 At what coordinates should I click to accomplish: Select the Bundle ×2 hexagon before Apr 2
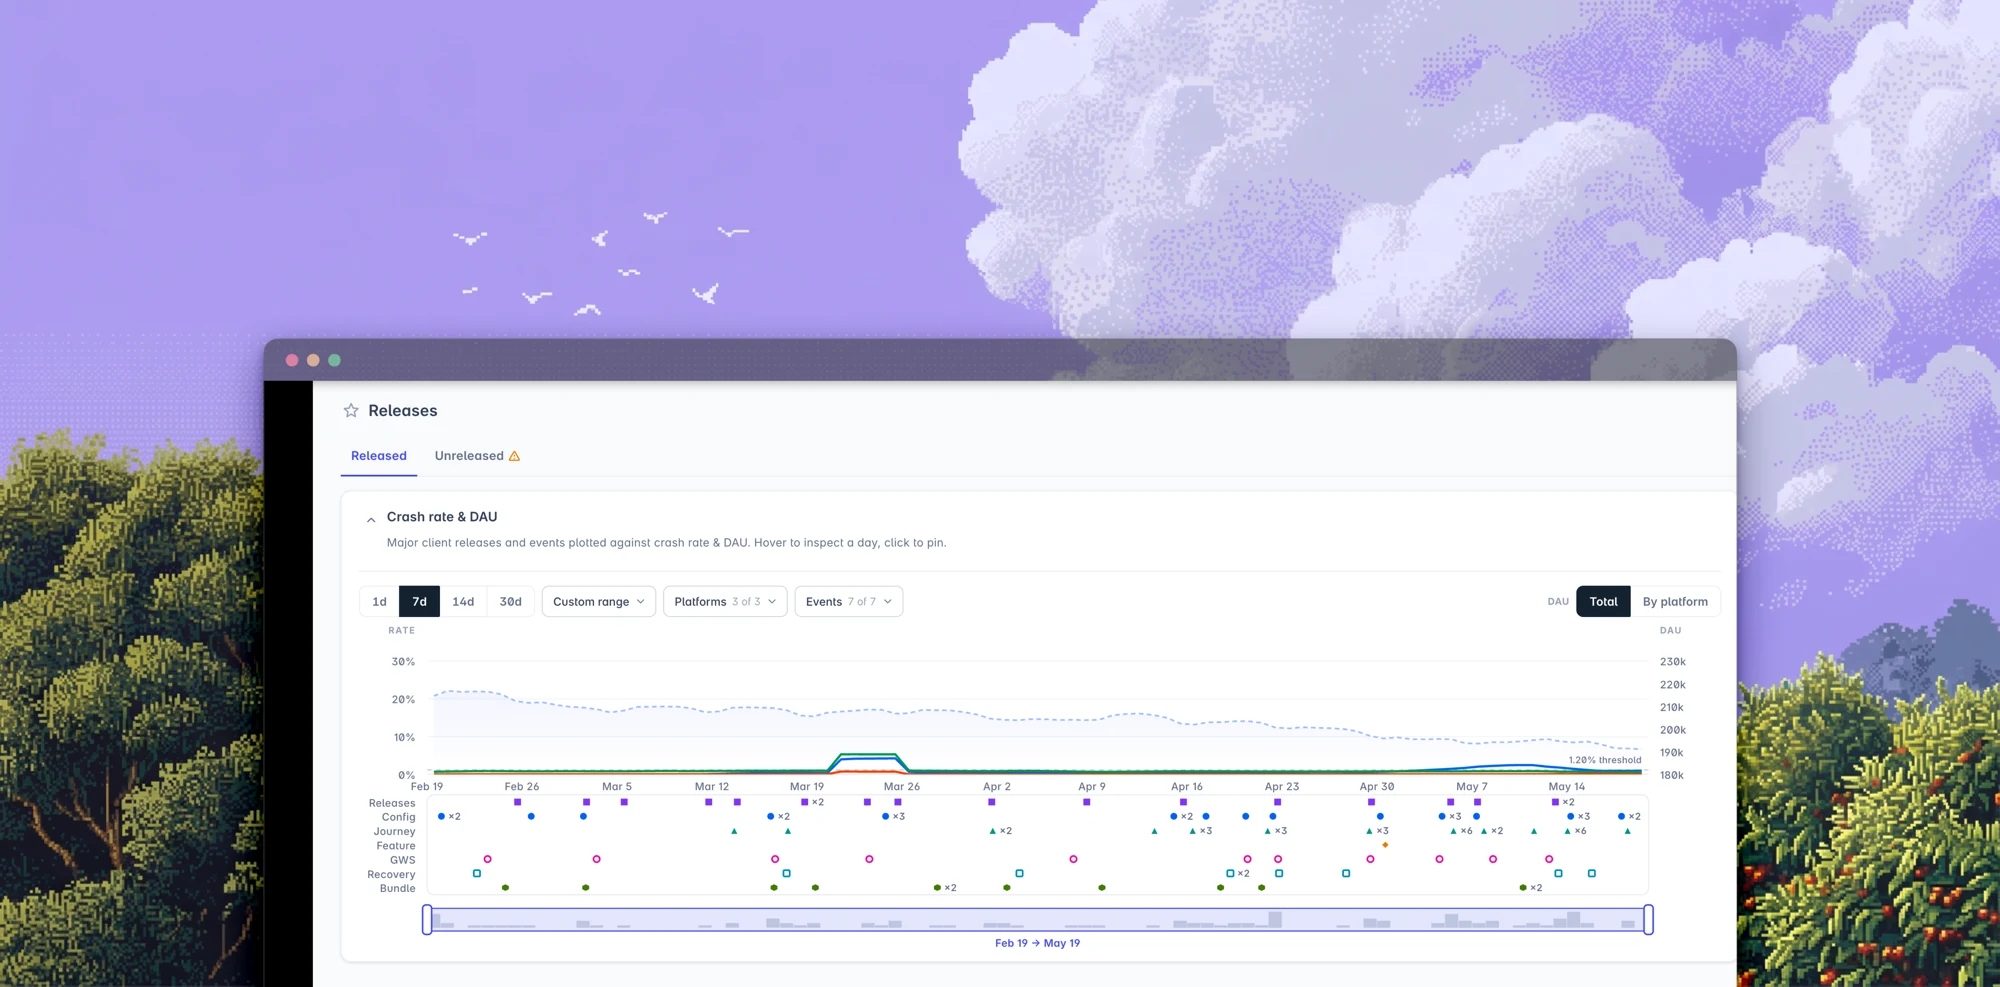click(944, 888)
